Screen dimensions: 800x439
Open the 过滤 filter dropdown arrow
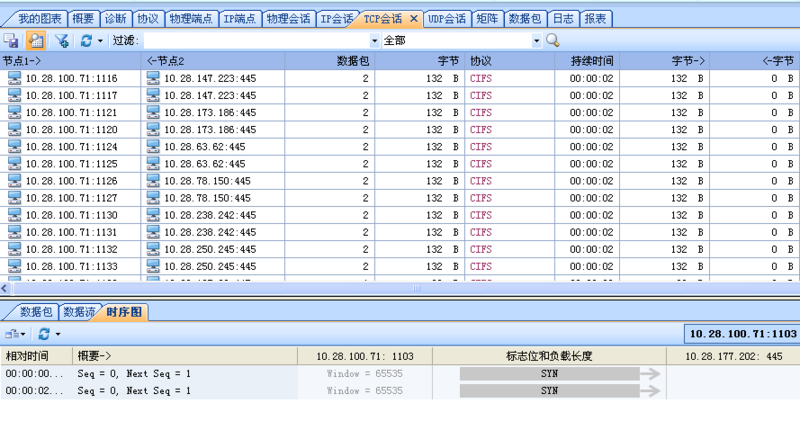tap(375, 41)
